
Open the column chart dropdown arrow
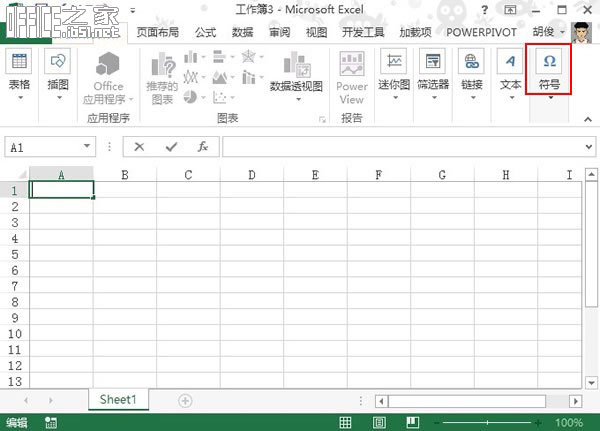coord(203,57)
